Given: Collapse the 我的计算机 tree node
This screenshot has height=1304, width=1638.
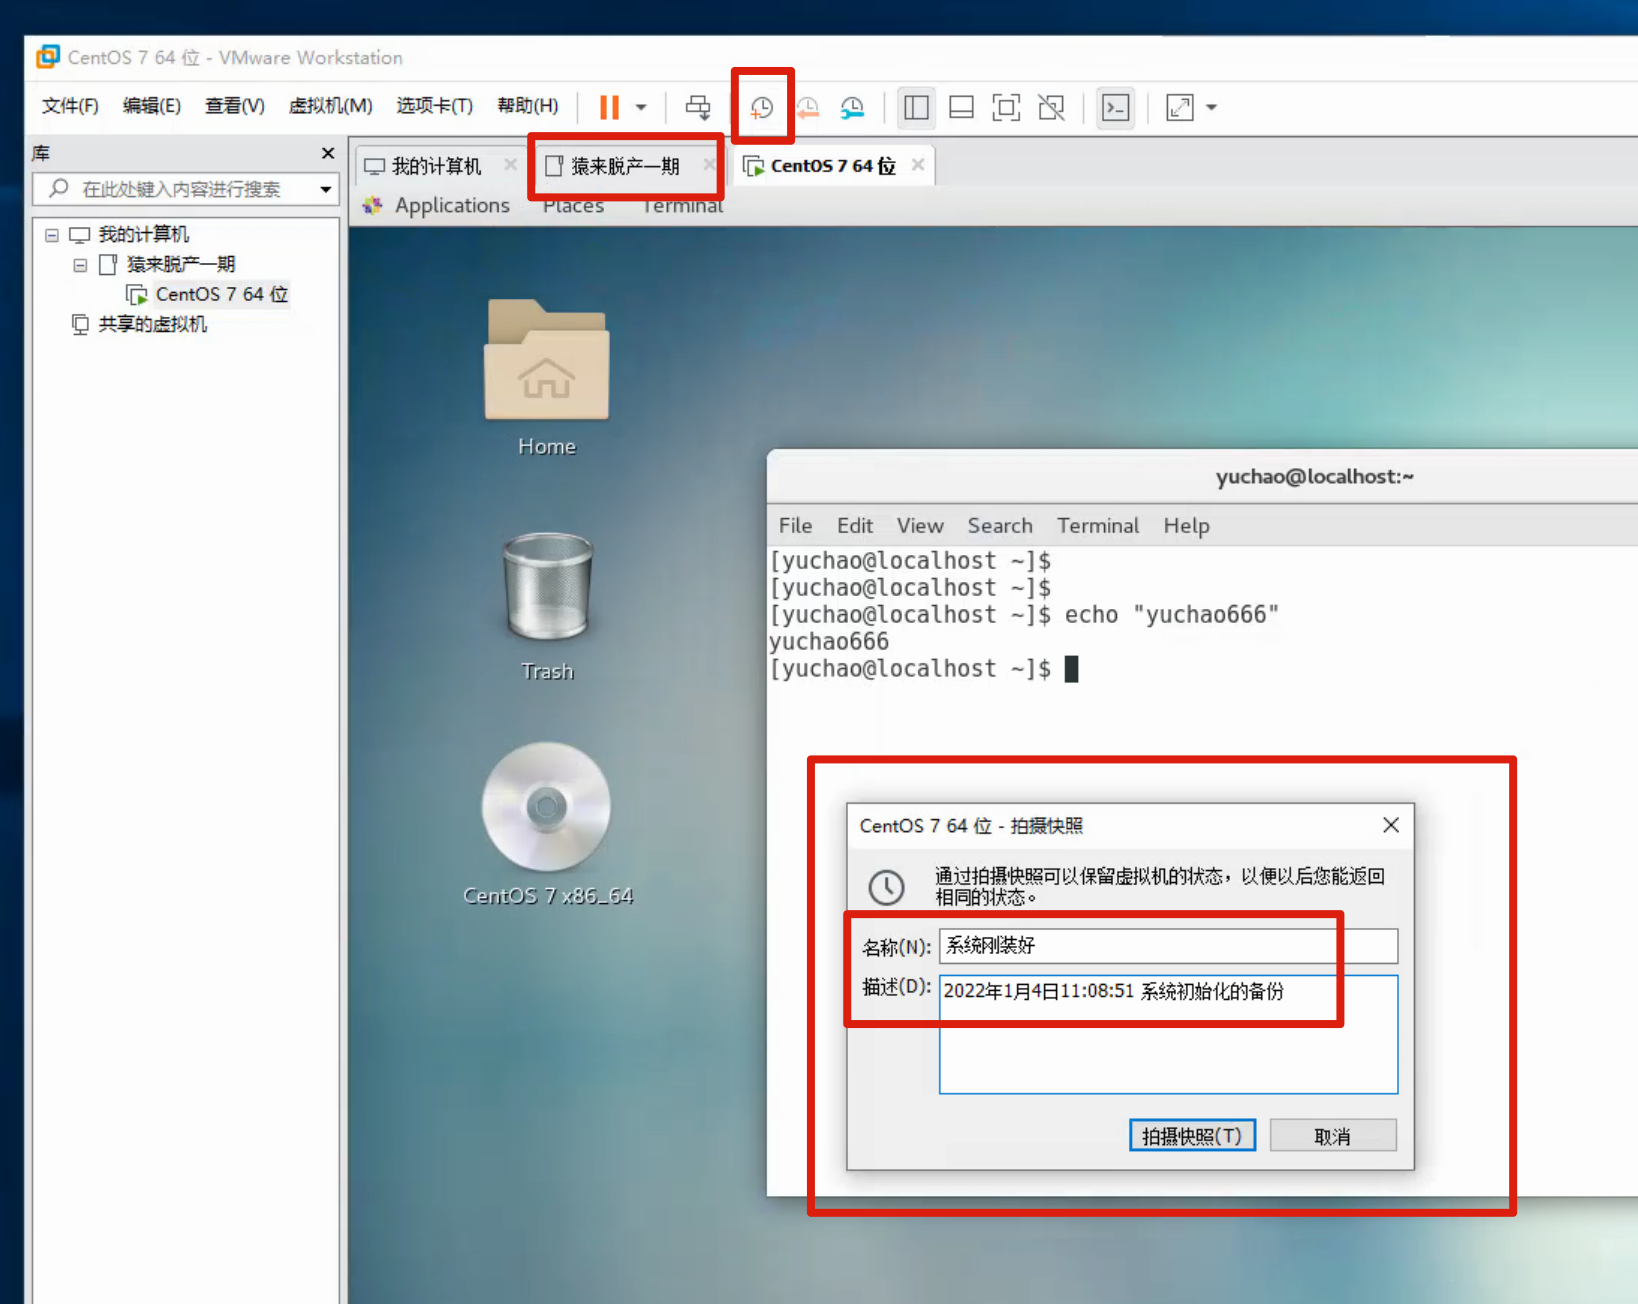Looking at the screenshot, I should (x=52, y=235).
